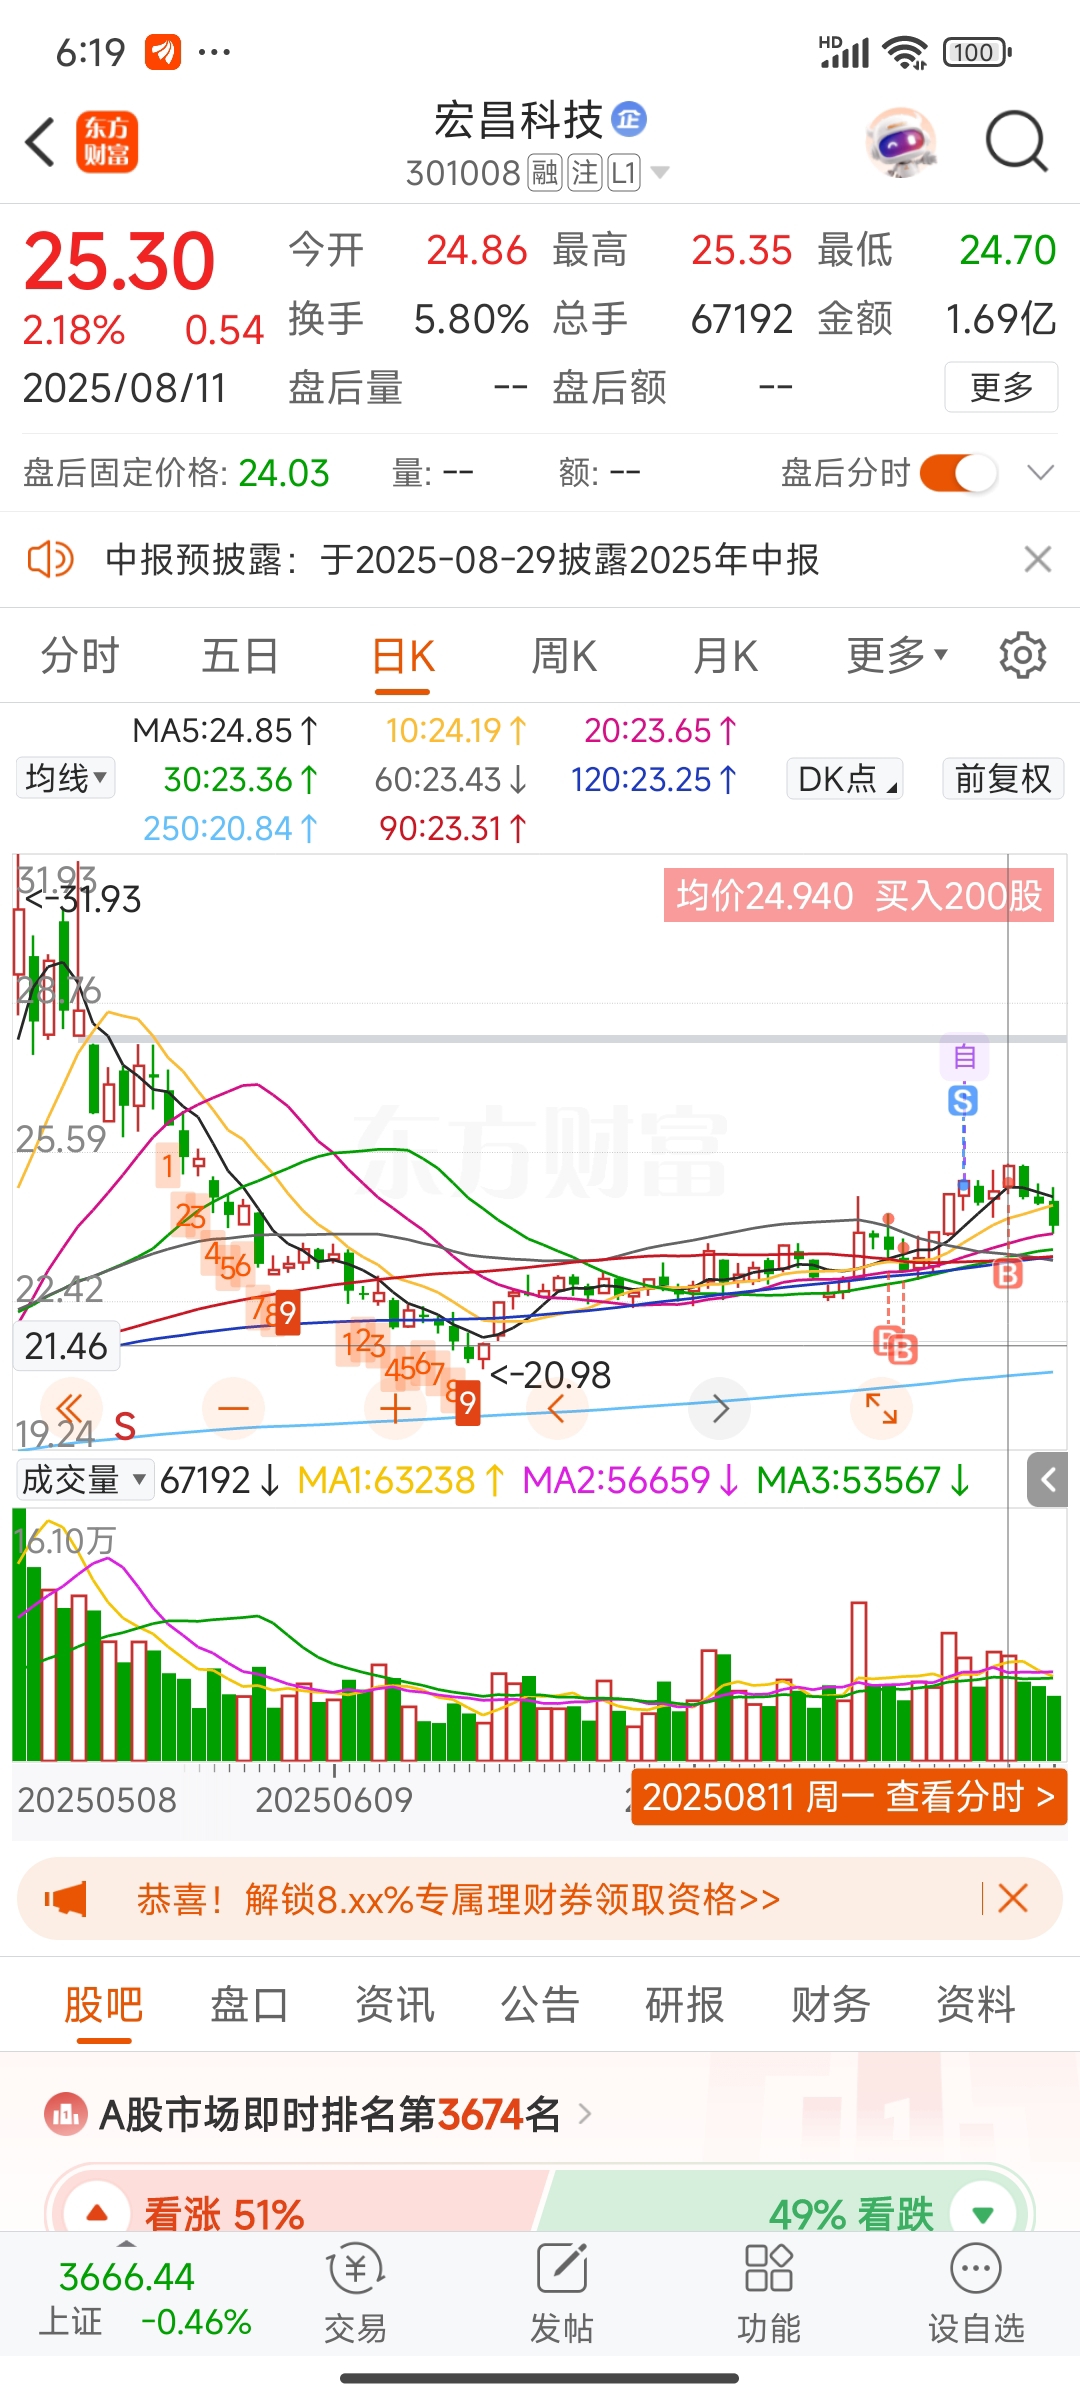Image resolution: width=1080 pixels, height=2400 pixels.
Task: Vote bullish with the up arrow
Action: (x=97, y=2213)
